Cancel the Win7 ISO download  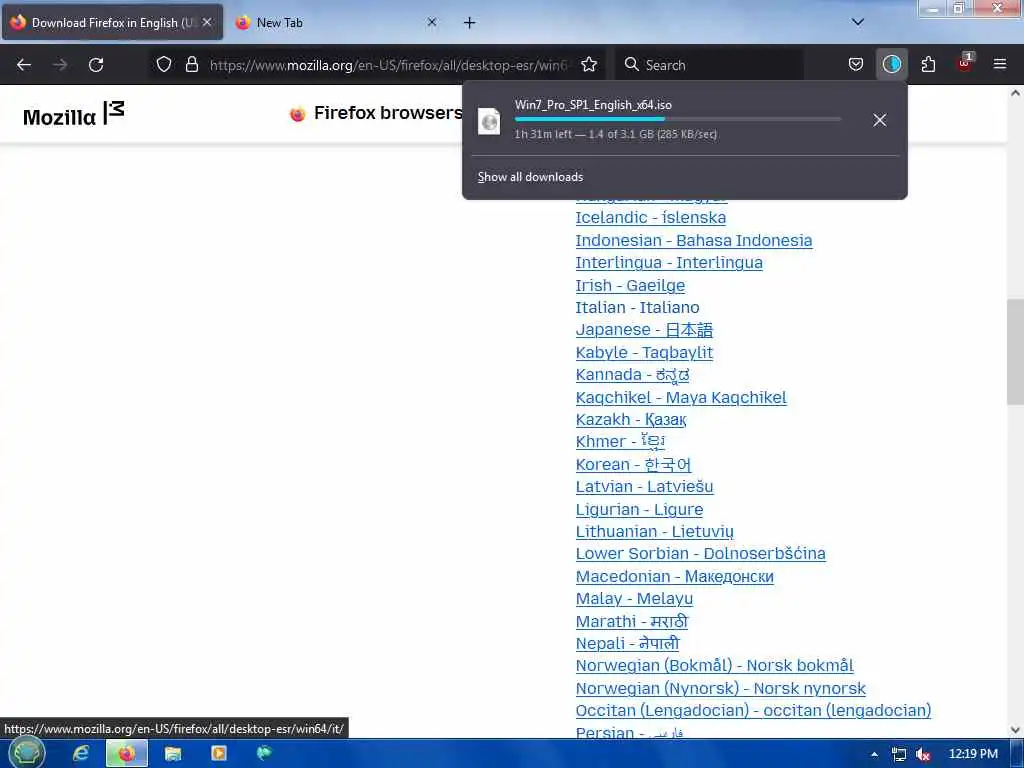880,120
